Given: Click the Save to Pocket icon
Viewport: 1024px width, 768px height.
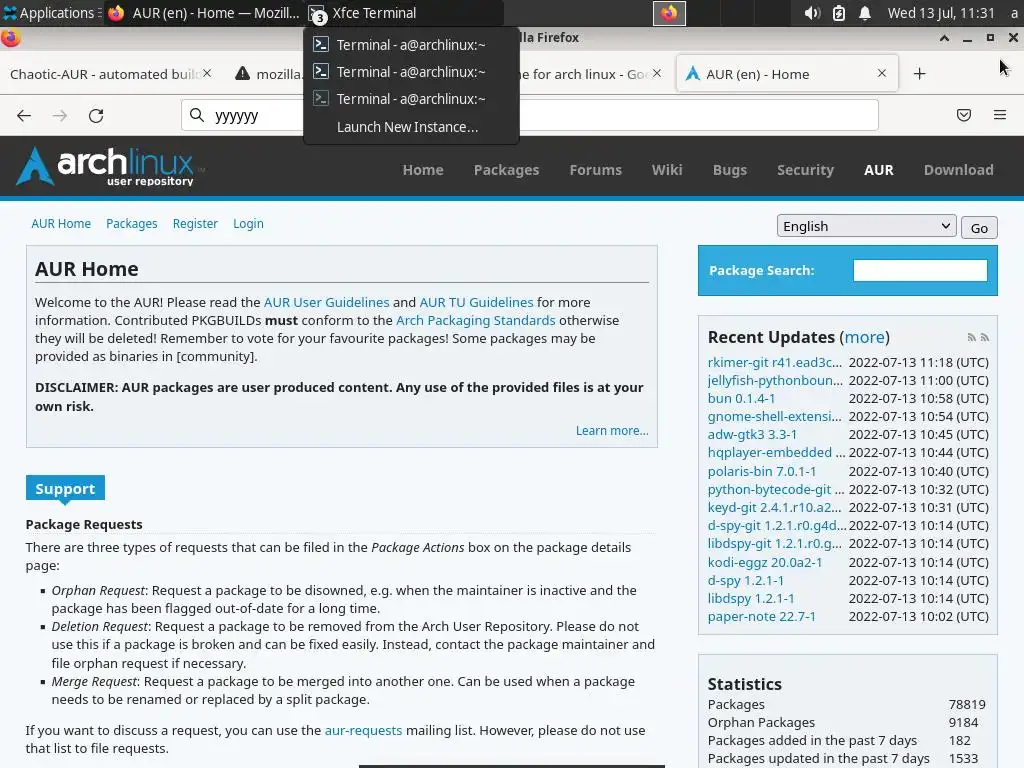Looking at the screenshot, I should tap(964, 116).
